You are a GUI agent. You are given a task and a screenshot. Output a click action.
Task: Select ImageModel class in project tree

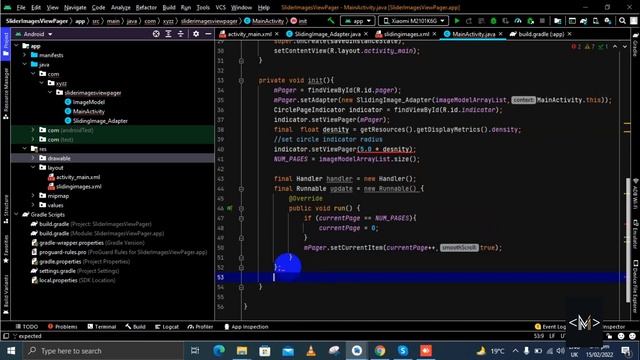click(85, 102)
